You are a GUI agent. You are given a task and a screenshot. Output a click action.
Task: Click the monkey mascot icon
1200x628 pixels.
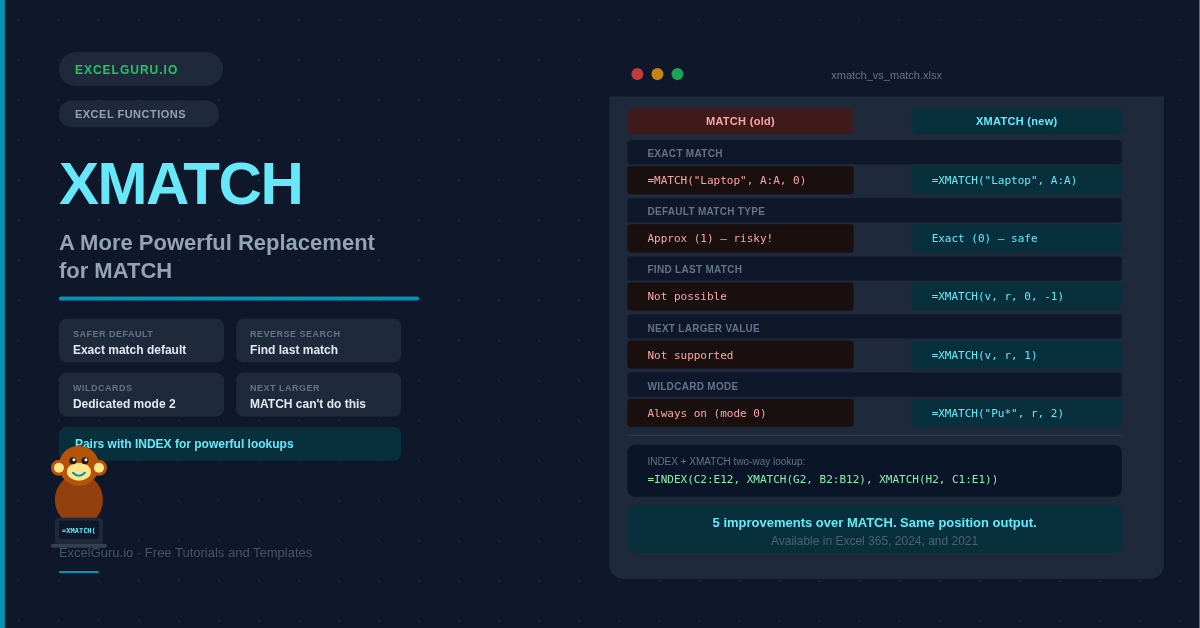click(x=79, y=490)
